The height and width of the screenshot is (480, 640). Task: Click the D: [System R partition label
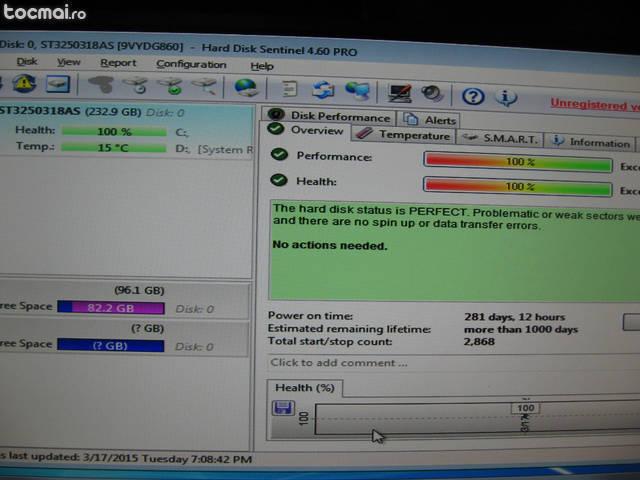click(x=214, y=149)
